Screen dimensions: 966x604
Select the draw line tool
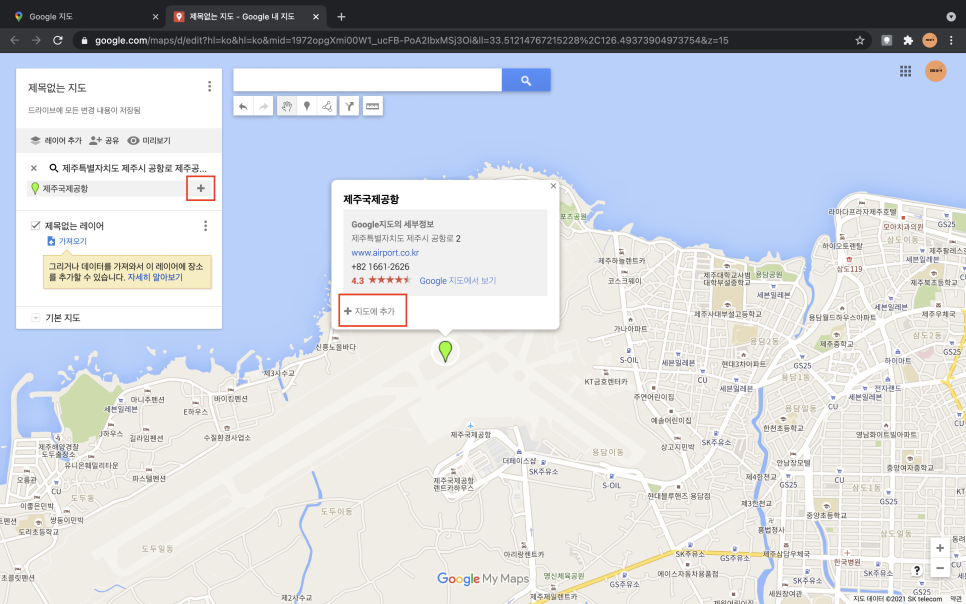point(327,106)
